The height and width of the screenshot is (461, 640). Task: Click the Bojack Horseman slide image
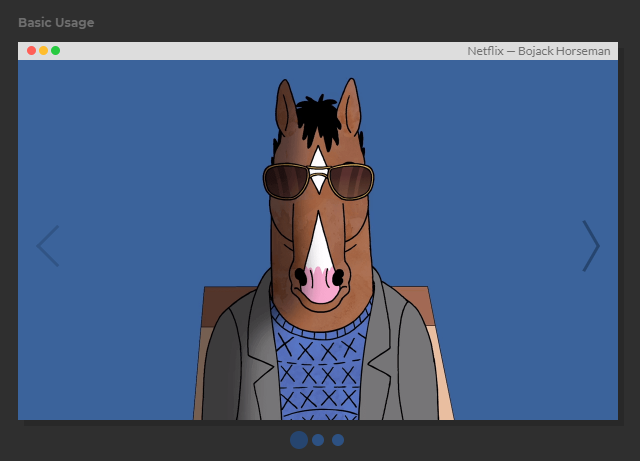click(318, 240)
